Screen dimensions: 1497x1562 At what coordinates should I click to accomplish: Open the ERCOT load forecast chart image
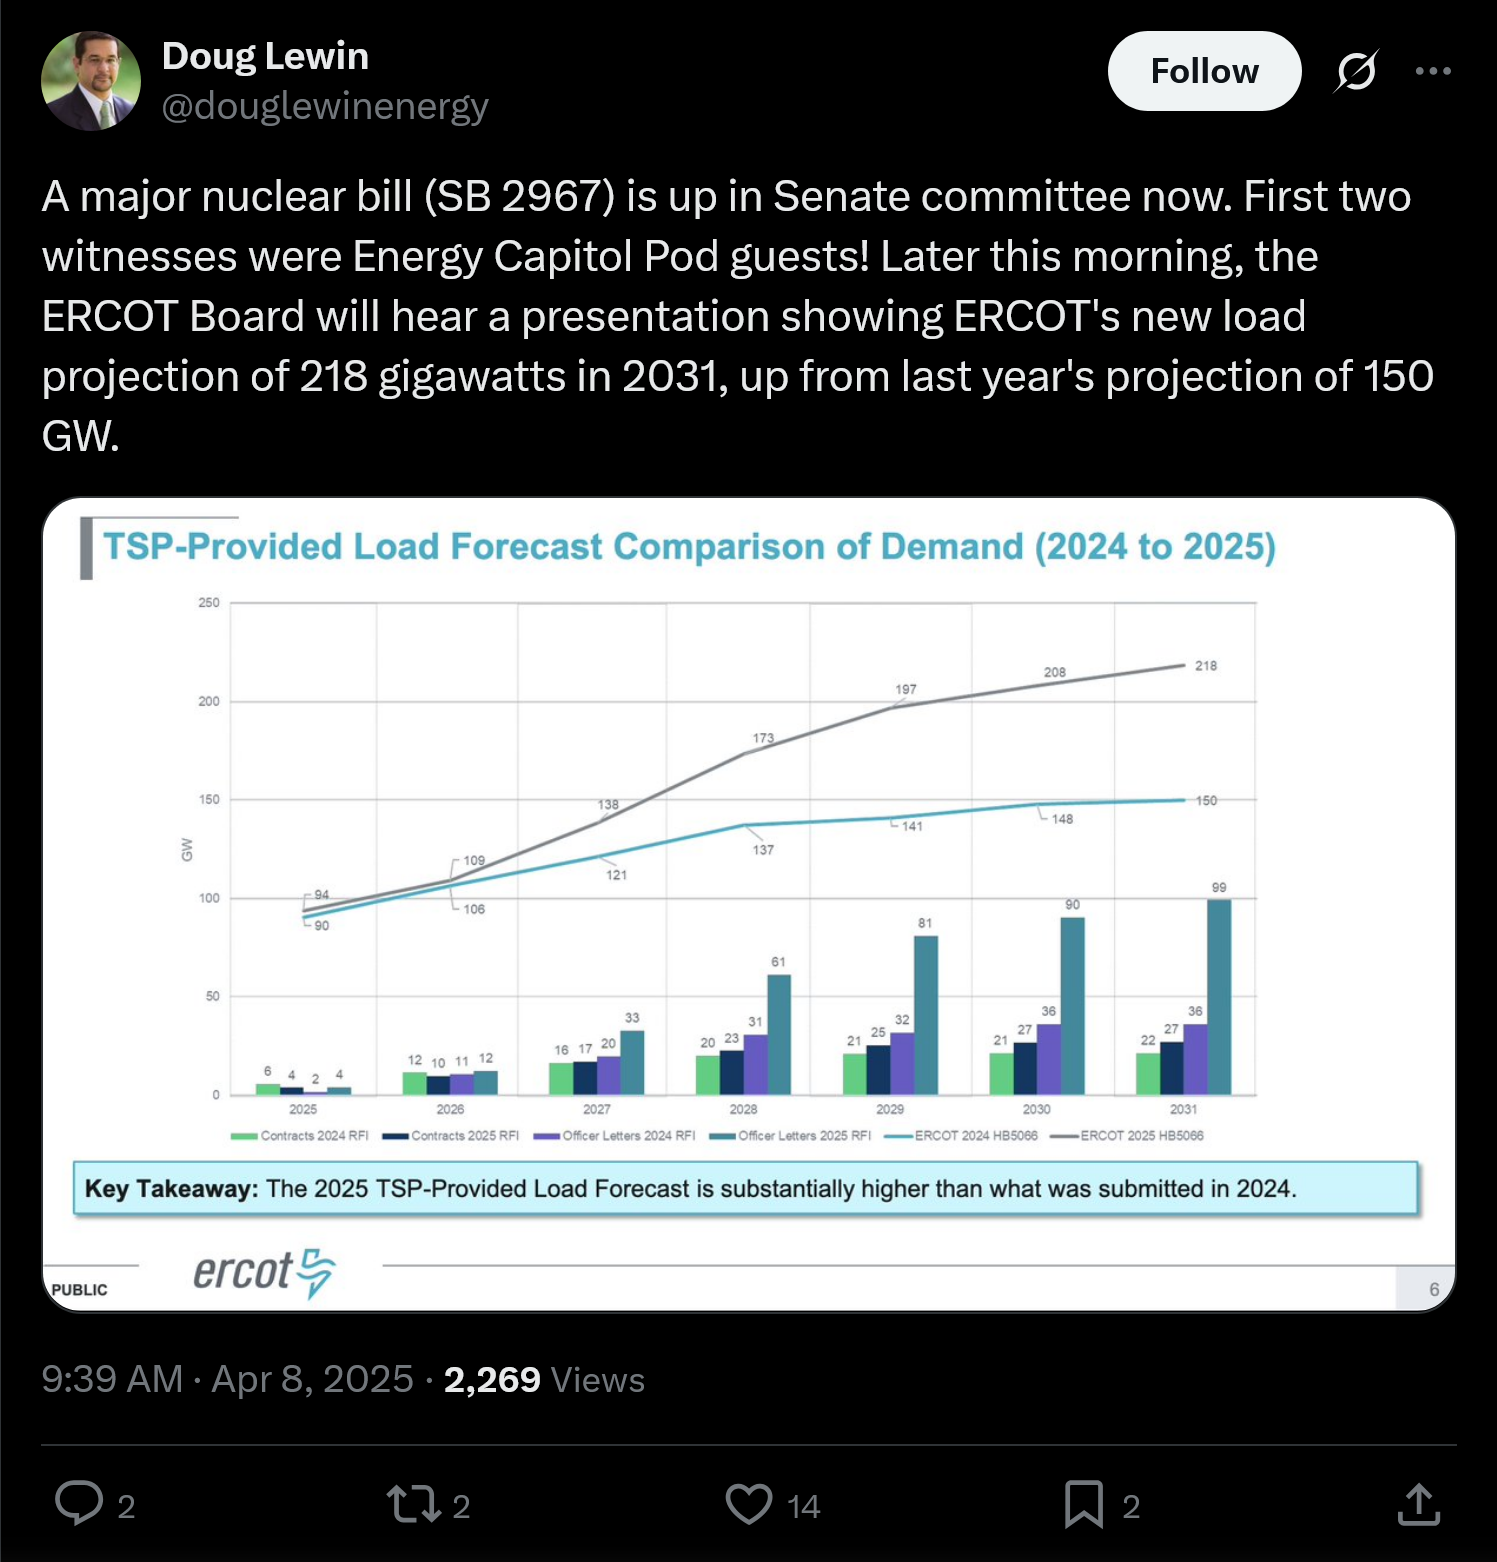749,904
